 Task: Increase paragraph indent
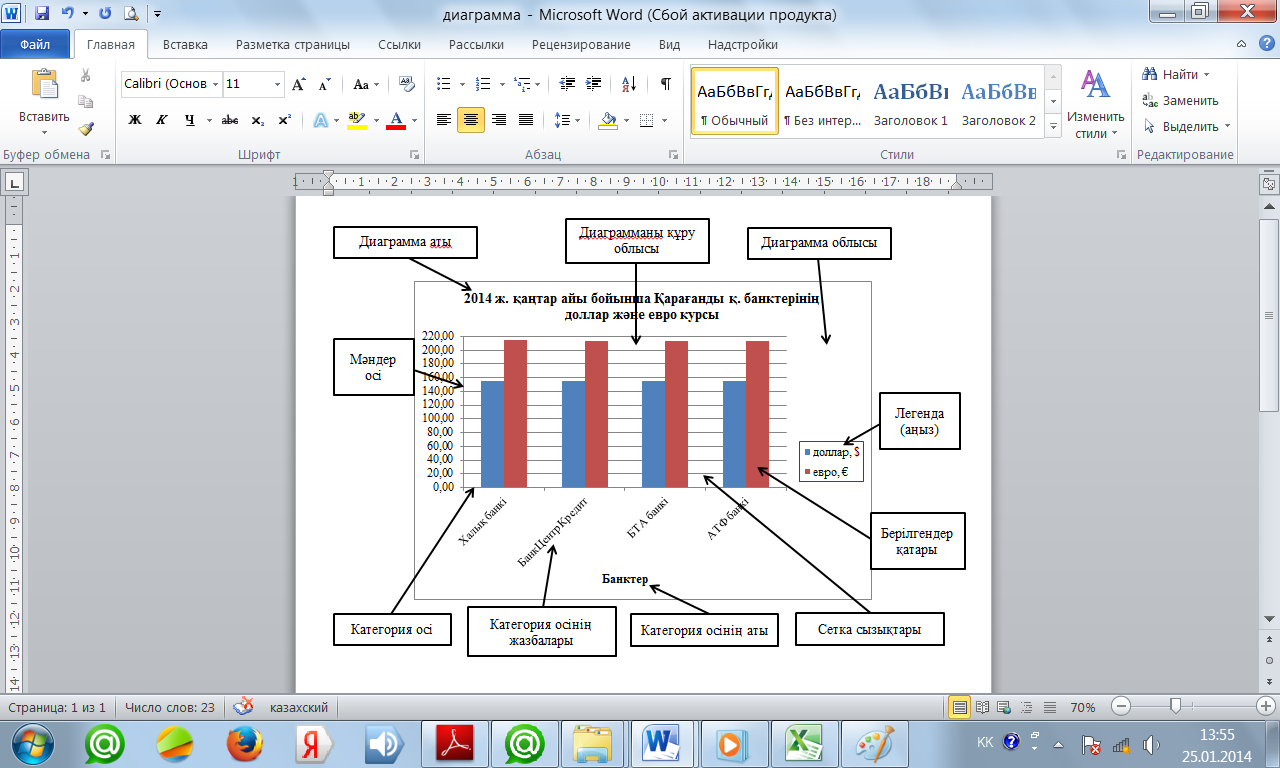coord(594,84)
